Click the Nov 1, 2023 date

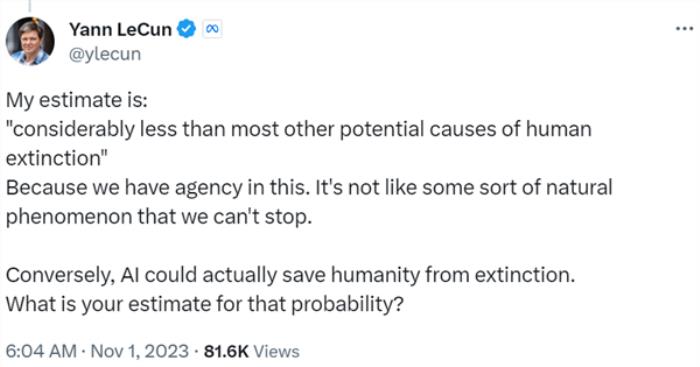[140, 351]
